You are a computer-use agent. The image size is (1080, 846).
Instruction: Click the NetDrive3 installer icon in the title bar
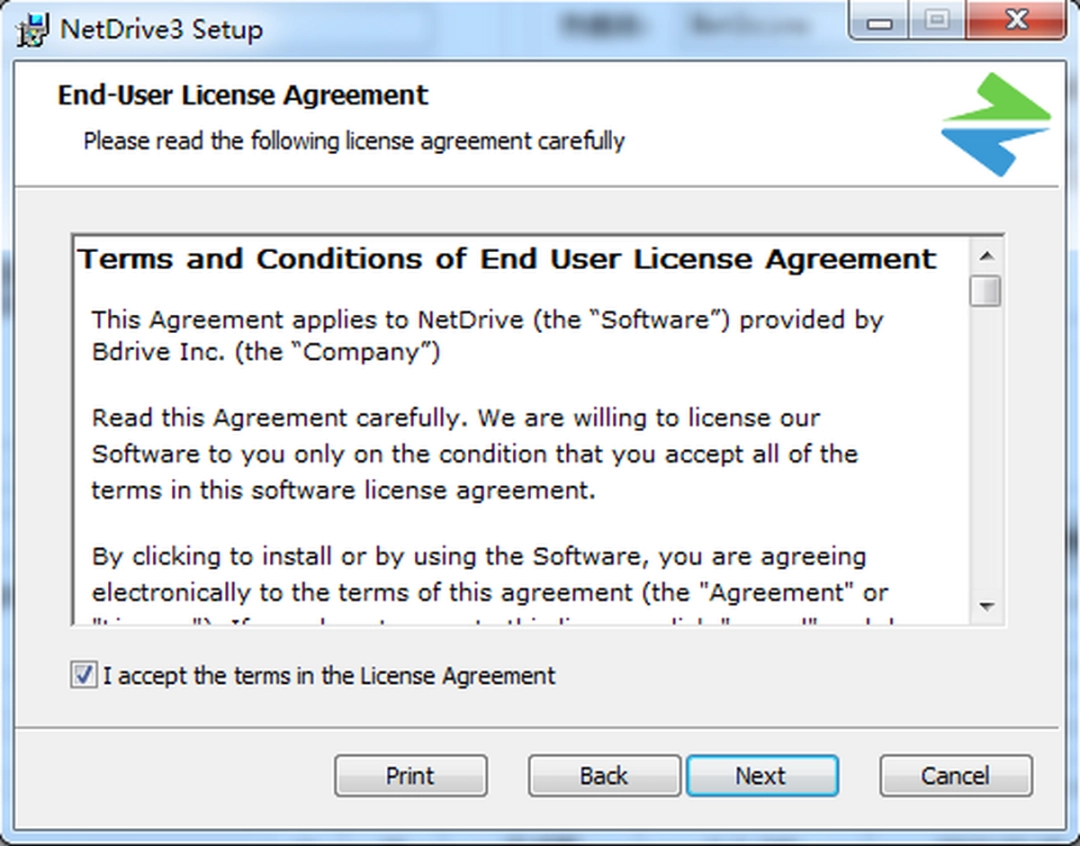tap(30, 30)
